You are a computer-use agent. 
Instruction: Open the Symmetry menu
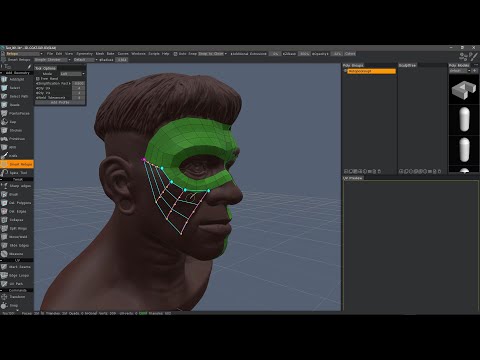coord(84,54)
